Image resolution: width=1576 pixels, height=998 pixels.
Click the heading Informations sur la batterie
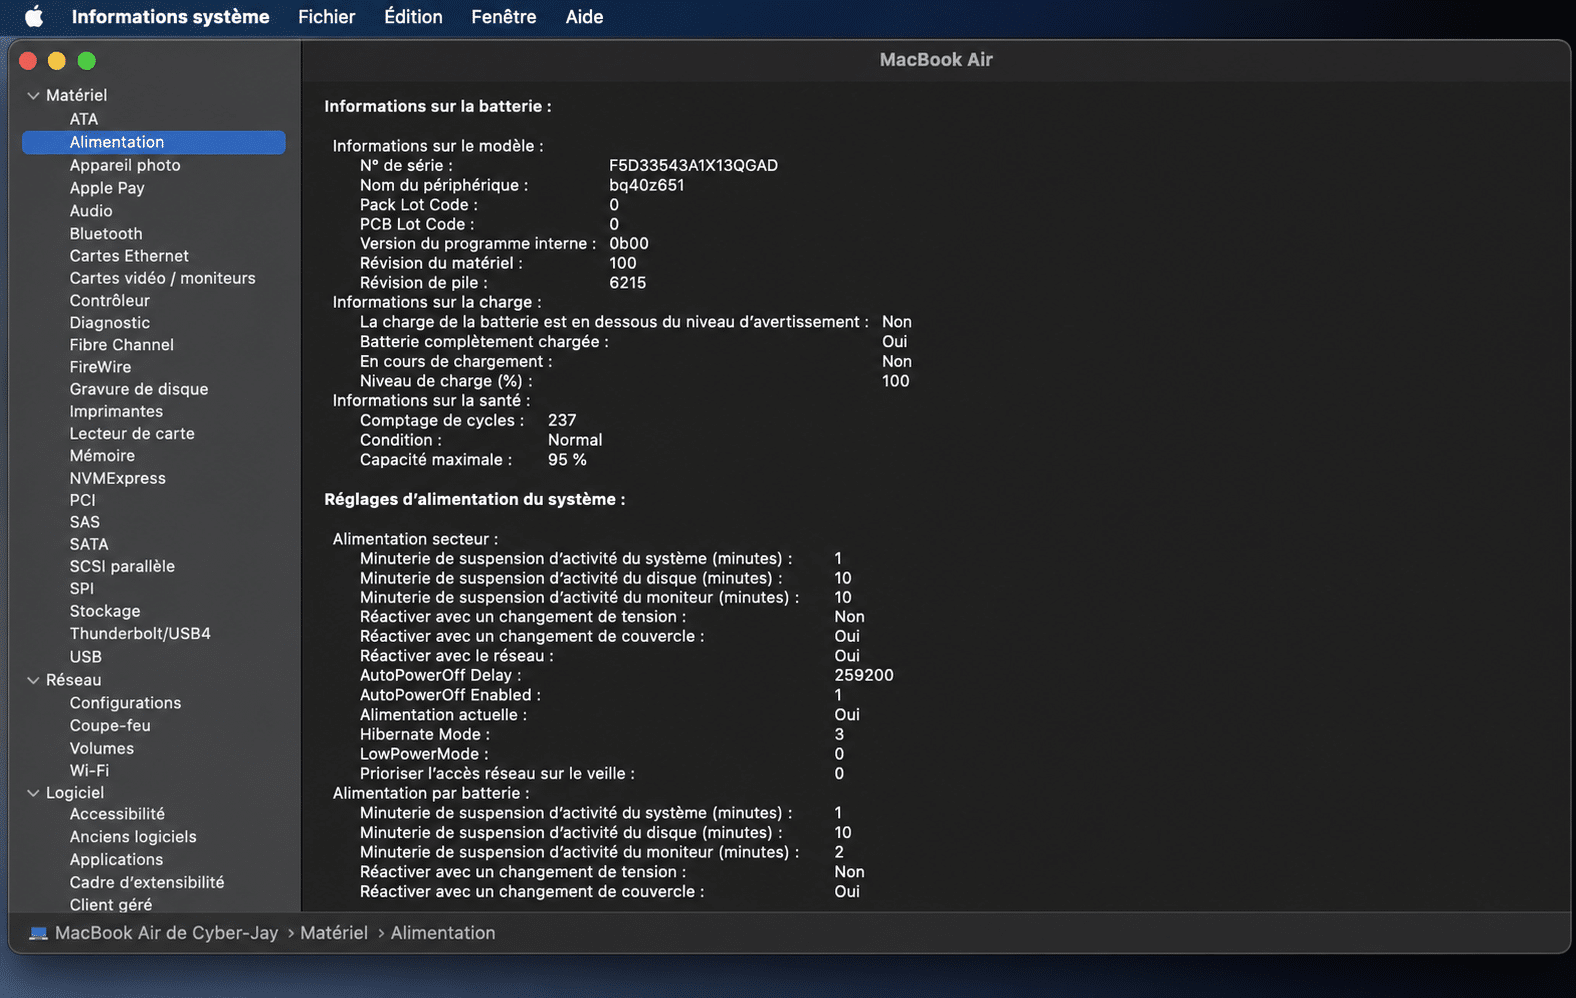pyautogui.click(x=438, y=106)
